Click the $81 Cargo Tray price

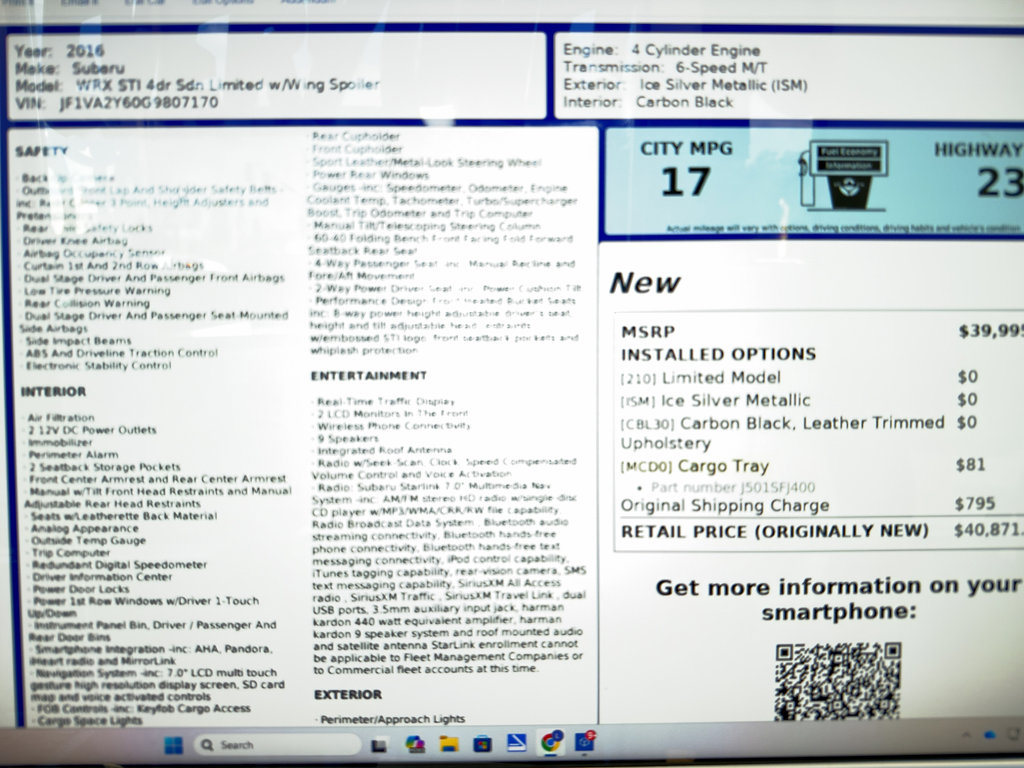[970, 464]
